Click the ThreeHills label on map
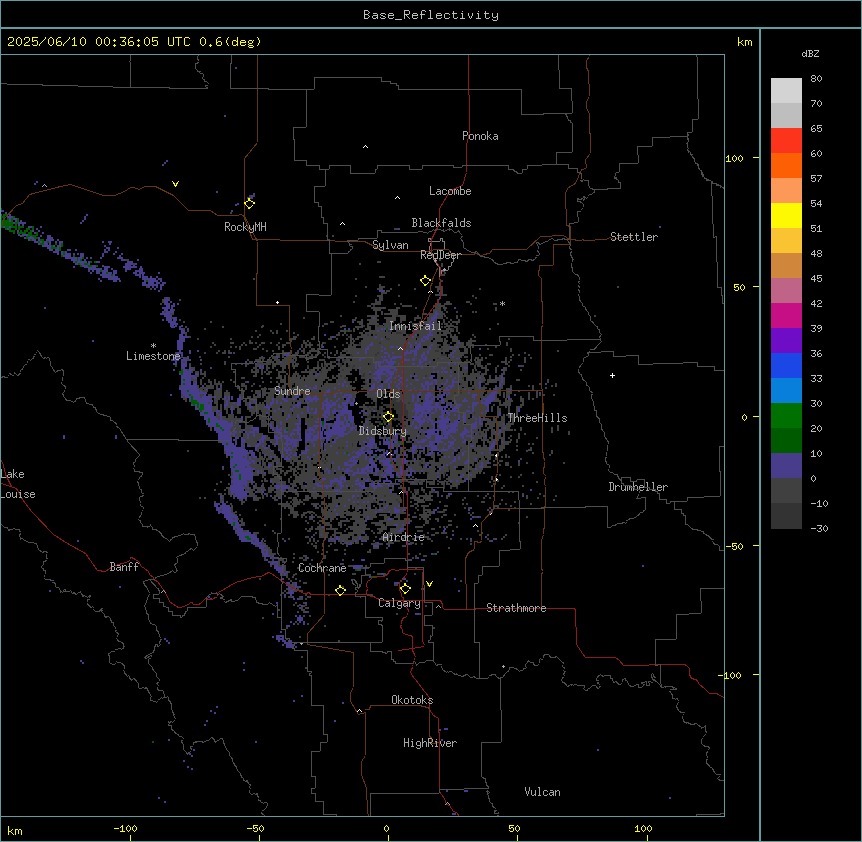 click(x=537, y=418)
